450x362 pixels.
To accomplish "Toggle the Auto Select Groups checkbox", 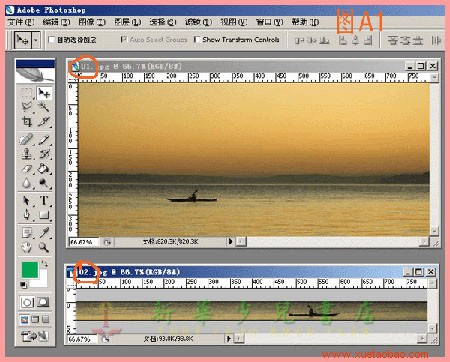I will 124,39.
